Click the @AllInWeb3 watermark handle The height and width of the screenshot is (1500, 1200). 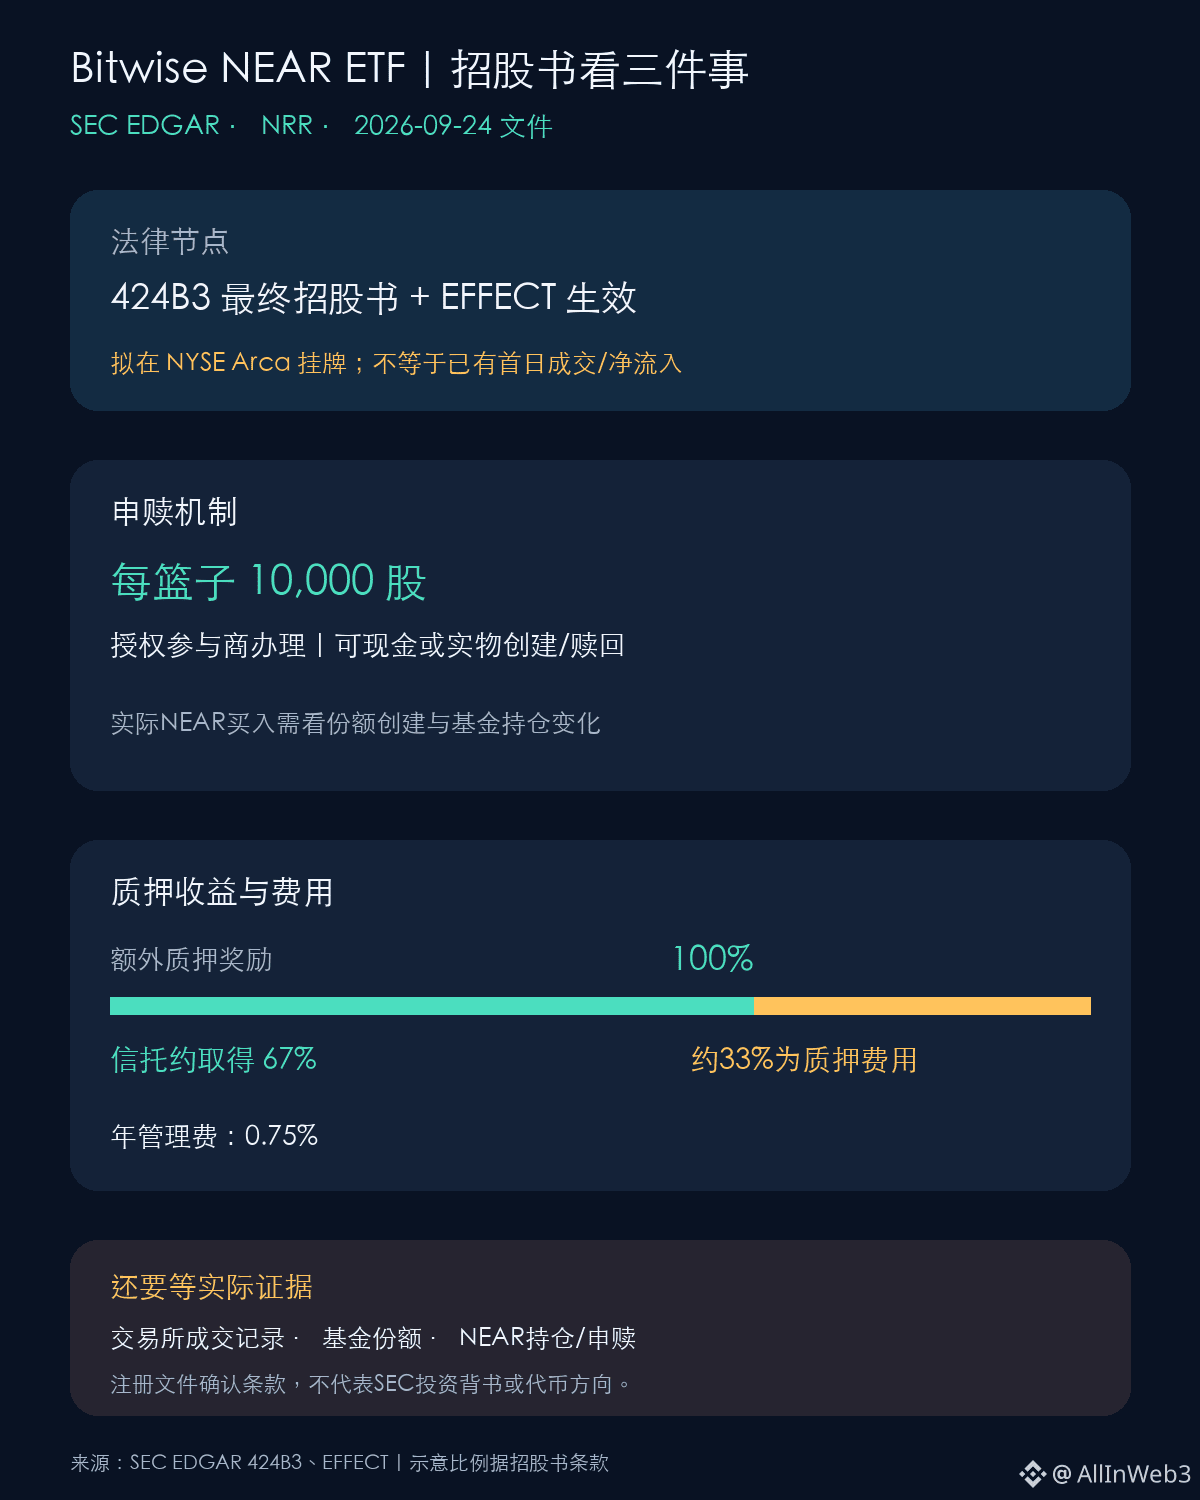tap(1121, 1474)
